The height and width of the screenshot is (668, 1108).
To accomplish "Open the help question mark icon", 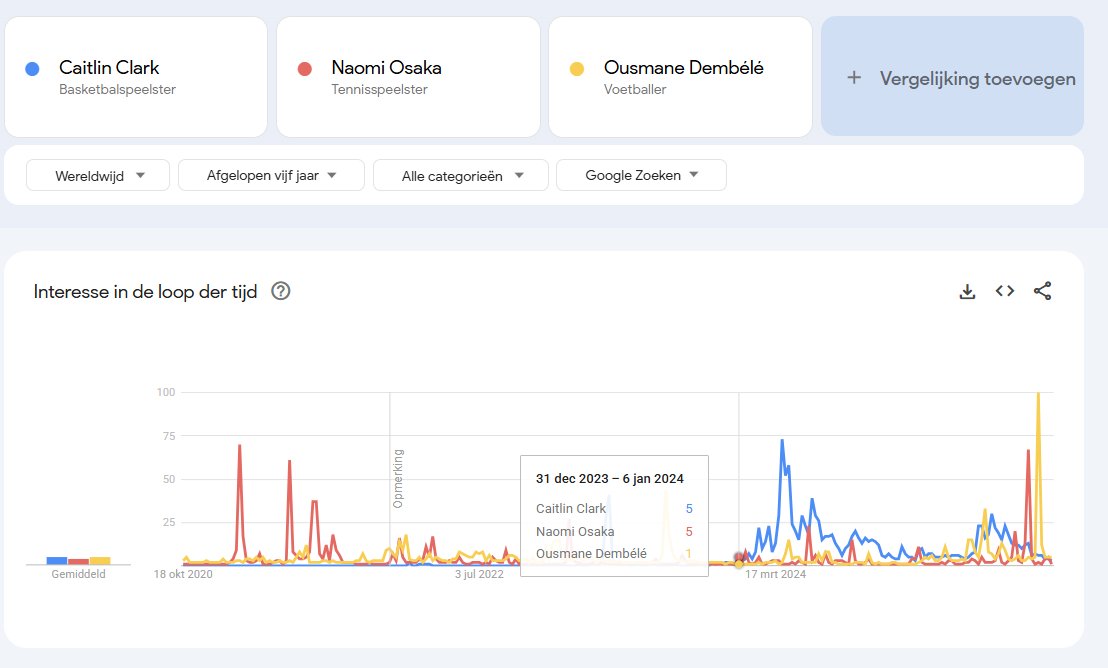I will point(281,291).
